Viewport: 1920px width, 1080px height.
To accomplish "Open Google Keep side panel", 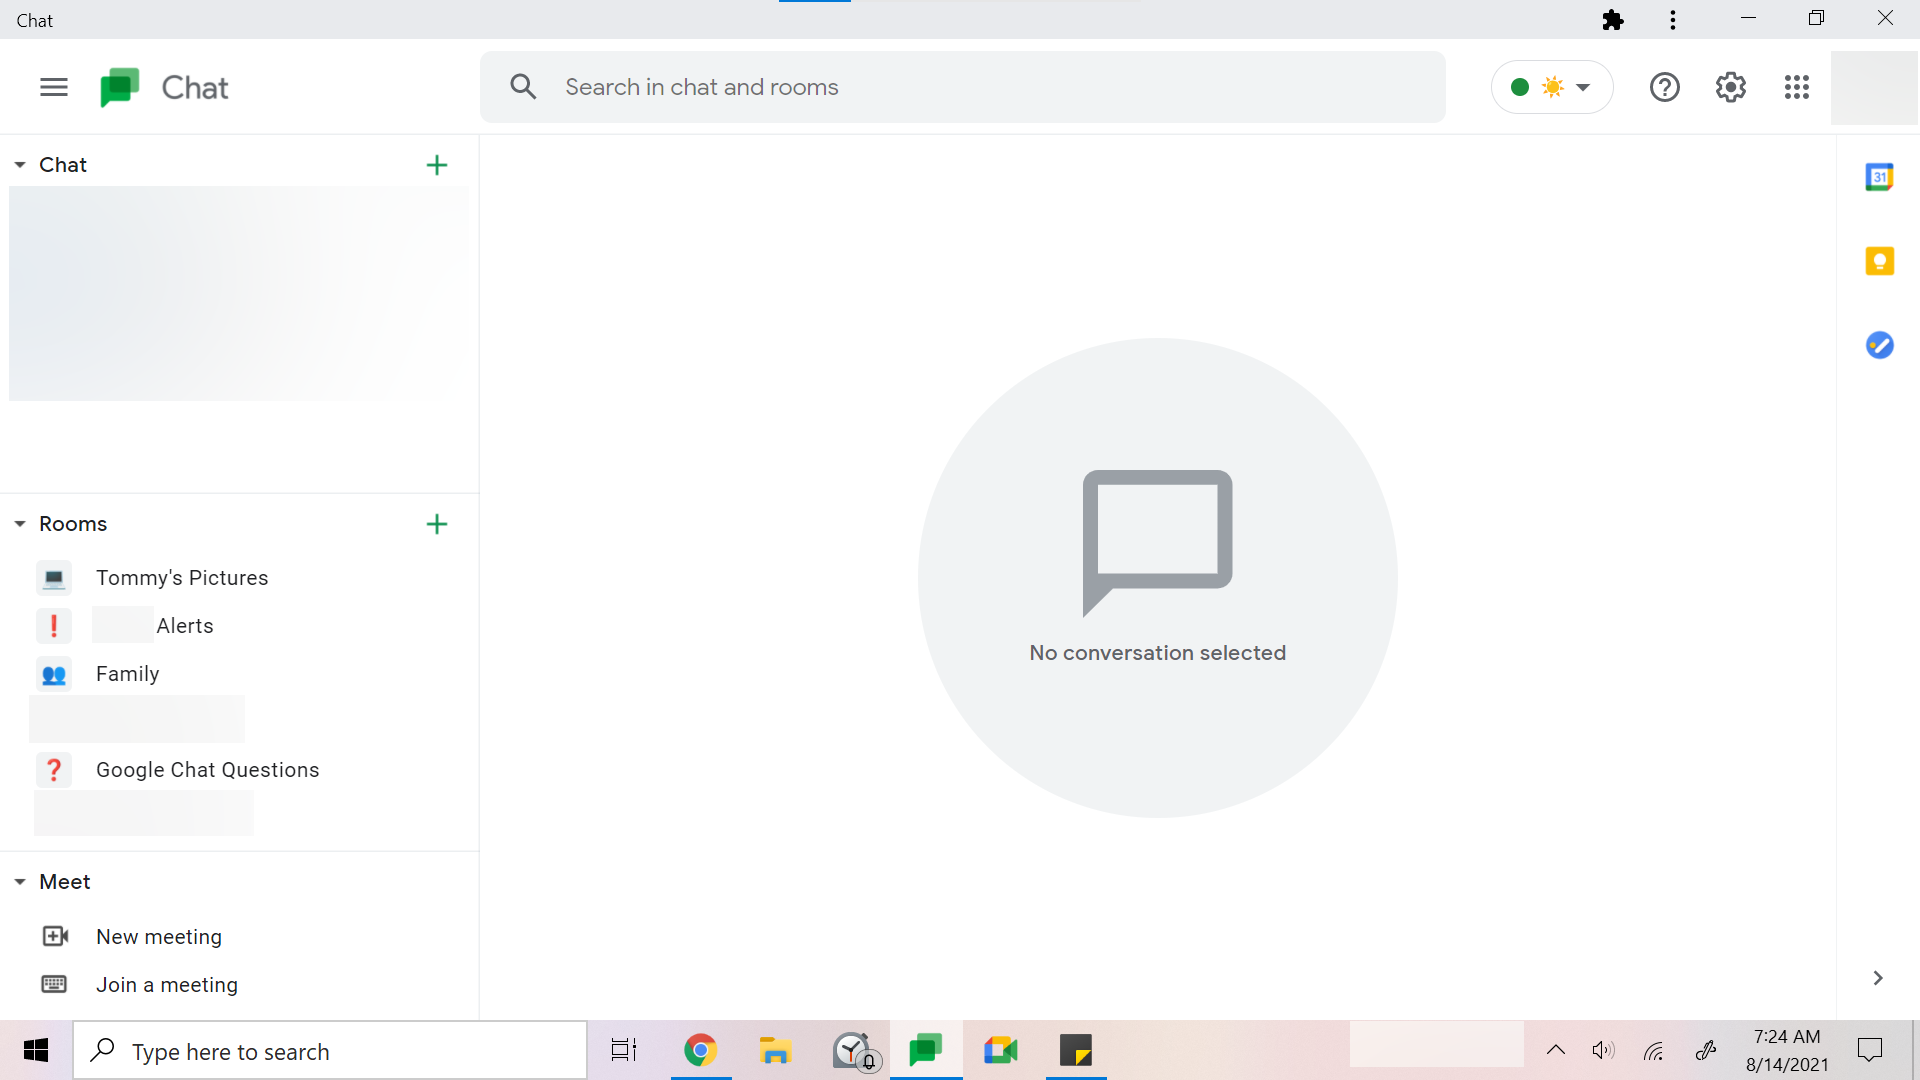I will click(1879, 262).
